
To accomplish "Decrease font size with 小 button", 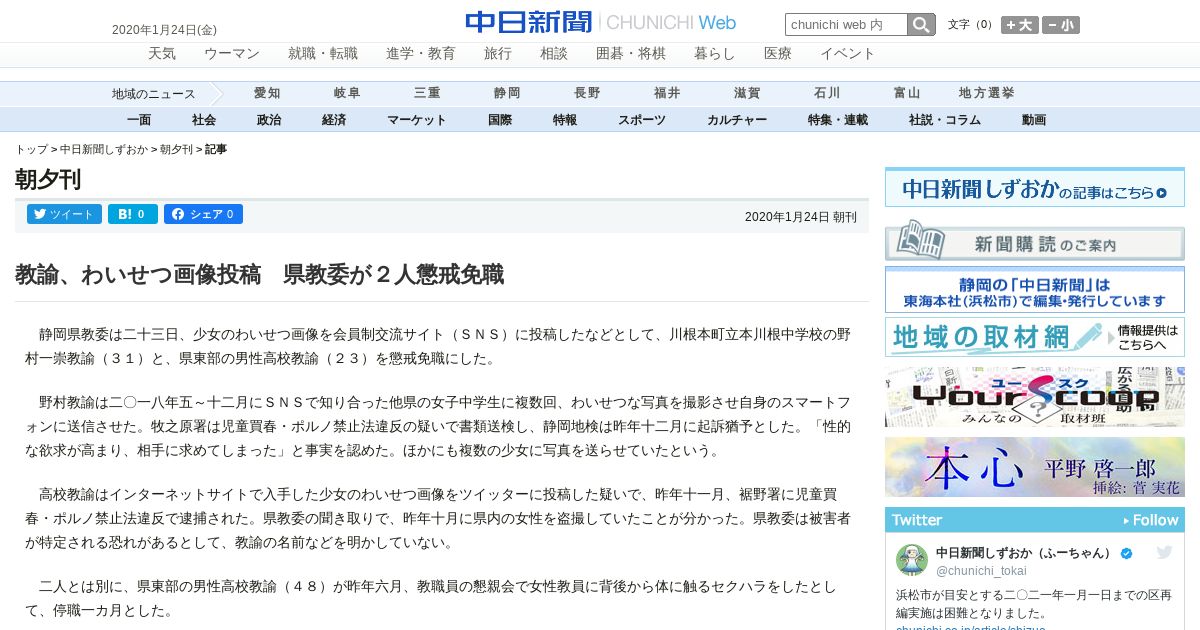I will pyautogui.click(x=1061, y=25).
